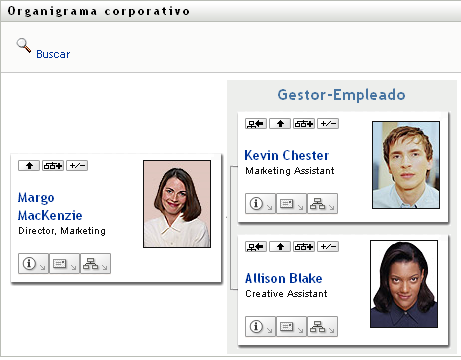
Task: Click Kevin Chester's info icon
Action: pos(260,203)
